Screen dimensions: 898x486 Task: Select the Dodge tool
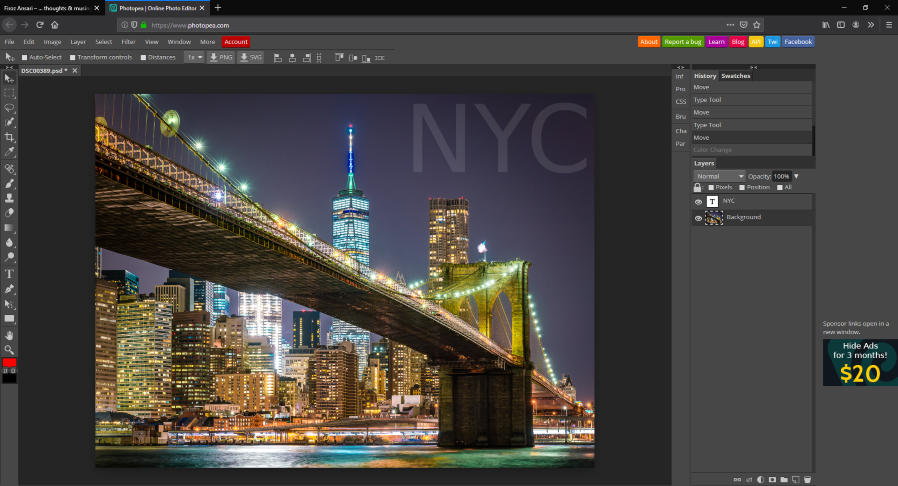[x=9, y=257]
